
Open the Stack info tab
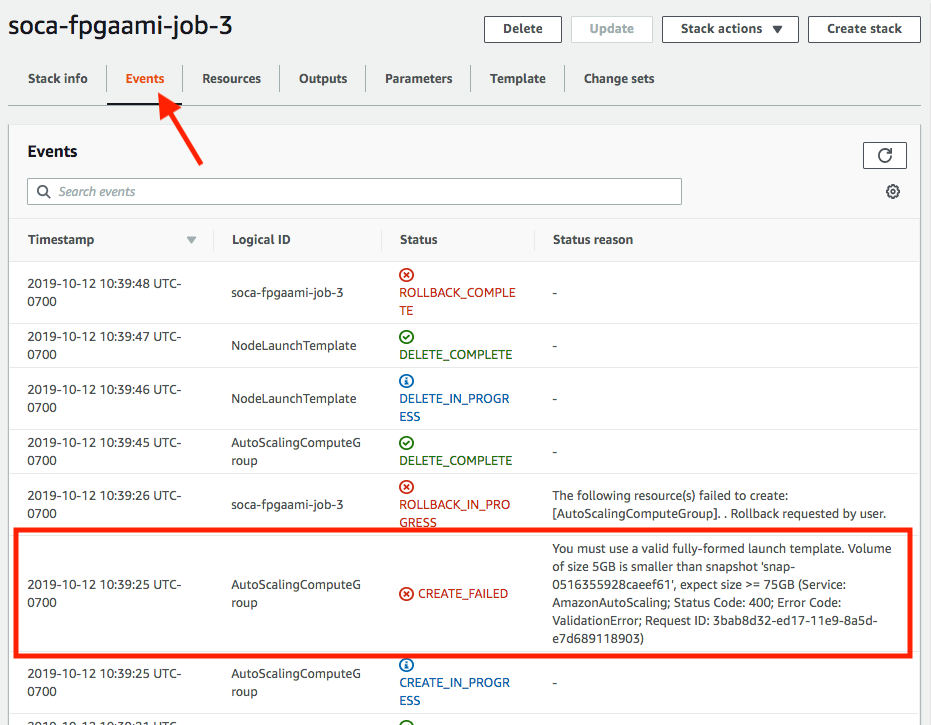58,79
